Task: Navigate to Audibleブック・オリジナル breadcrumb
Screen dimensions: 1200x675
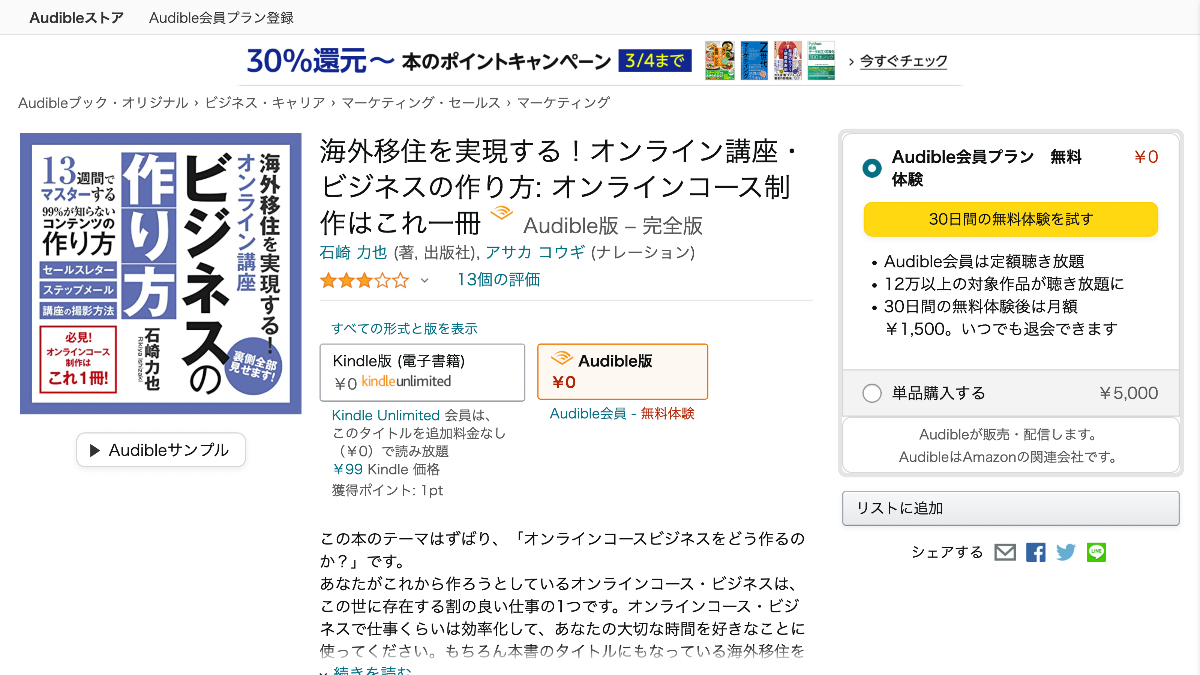Action: coord(103,102)
